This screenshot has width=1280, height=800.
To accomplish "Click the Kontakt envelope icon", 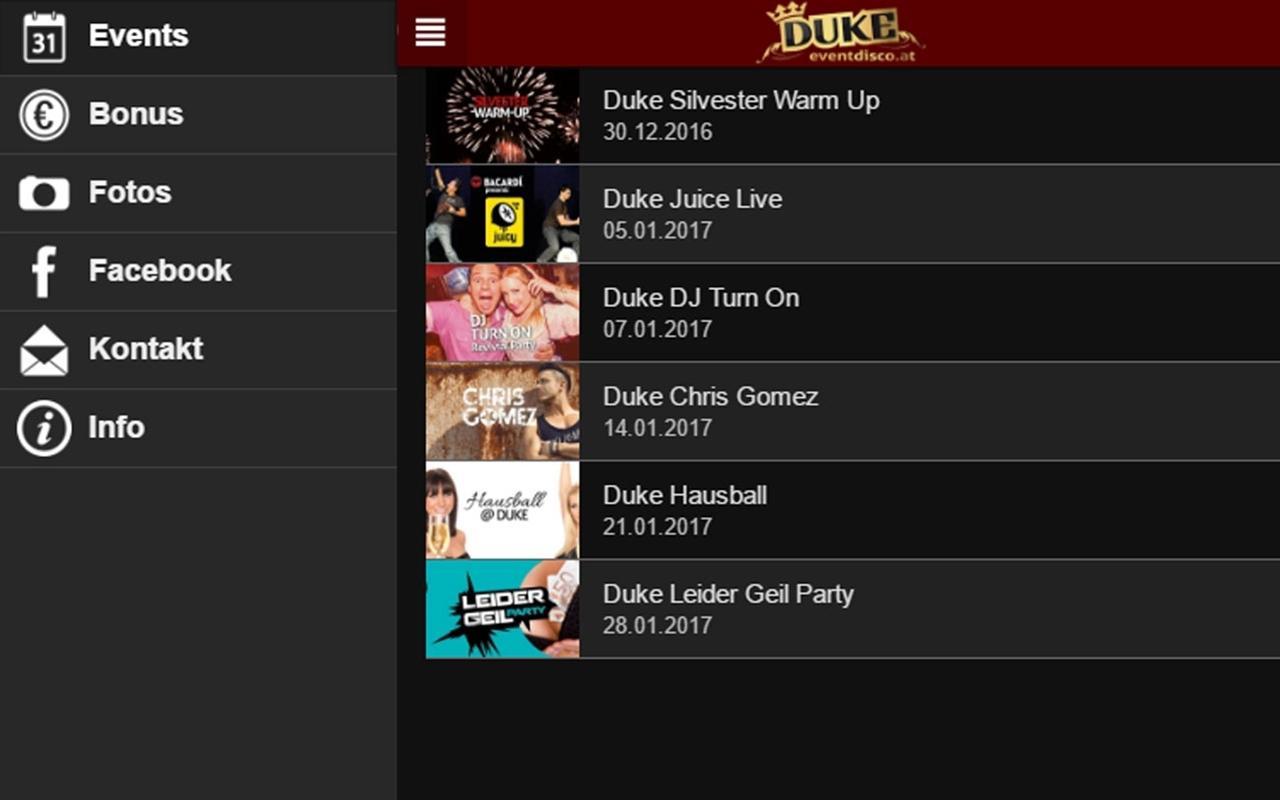I will 44,350.
